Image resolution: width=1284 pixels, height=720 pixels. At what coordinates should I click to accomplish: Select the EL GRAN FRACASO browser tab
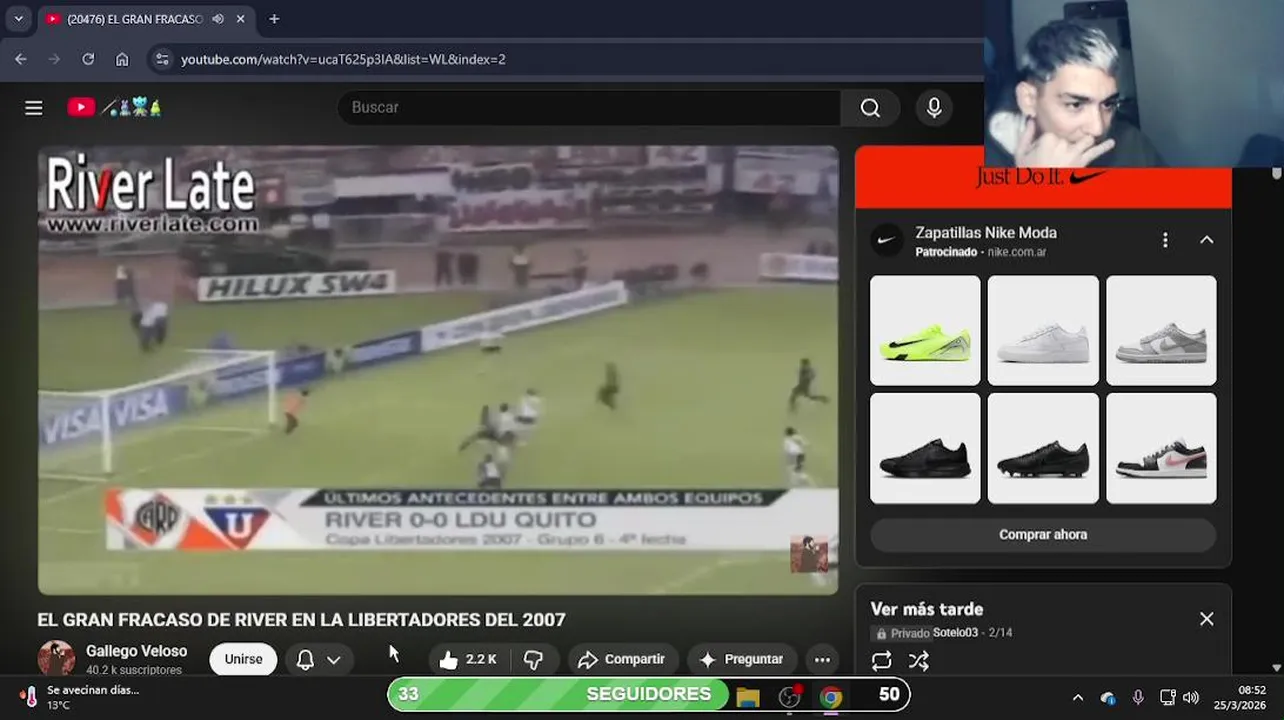pyautogui.click(x=146, y=19)
